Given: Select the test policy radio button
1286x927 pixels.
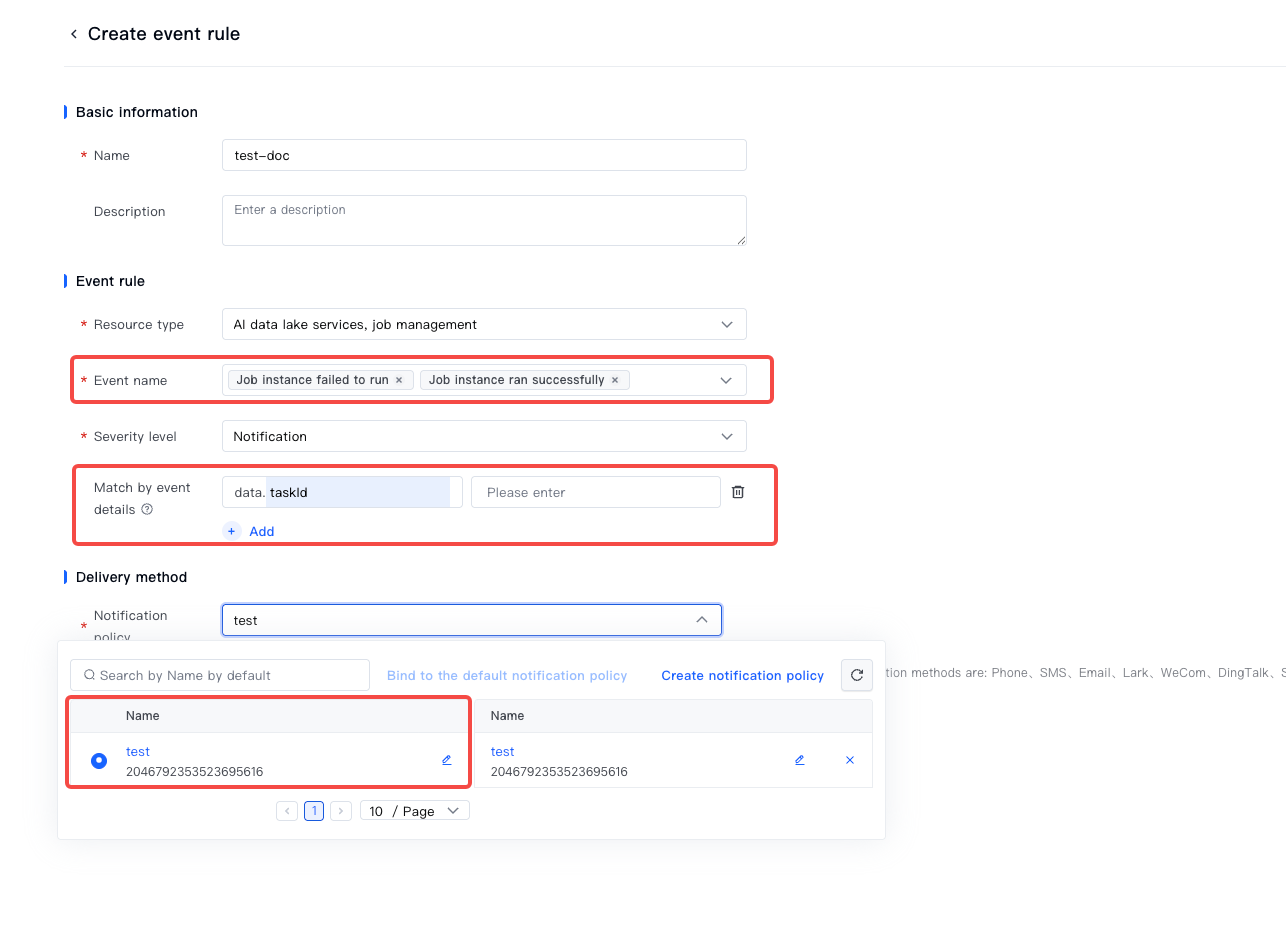Looking at the screenshot, I should (x=99, y=761).
